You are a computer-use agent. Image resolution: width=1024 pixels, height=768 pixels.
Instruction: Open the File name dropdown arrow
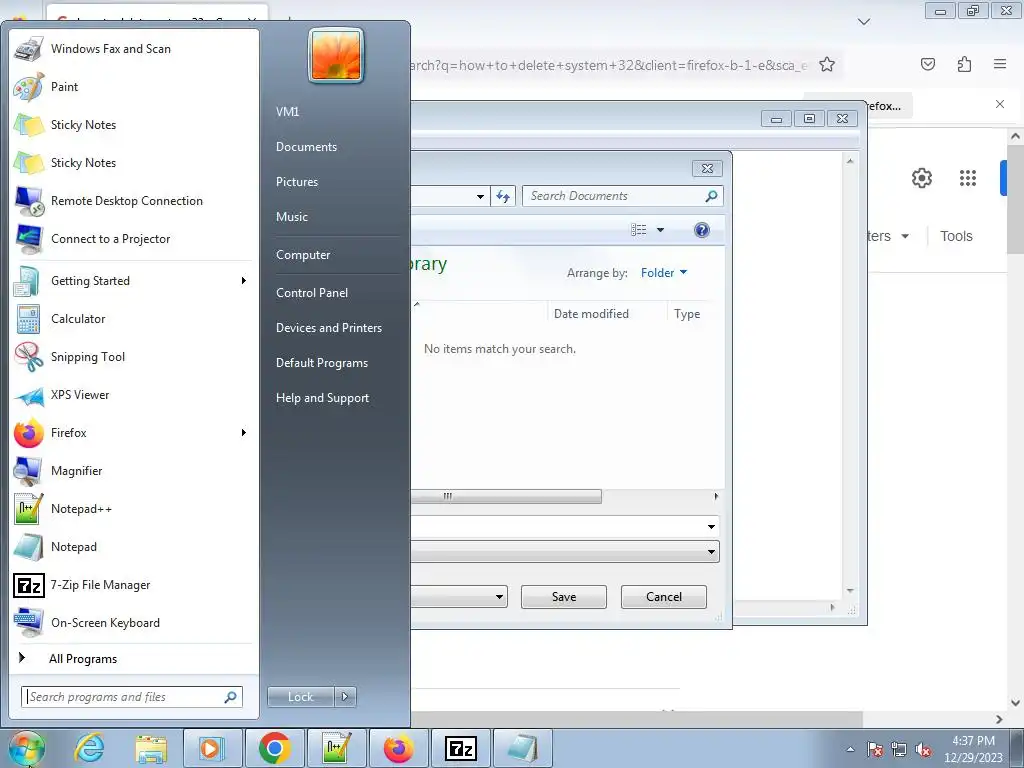[x=711, y=526]
